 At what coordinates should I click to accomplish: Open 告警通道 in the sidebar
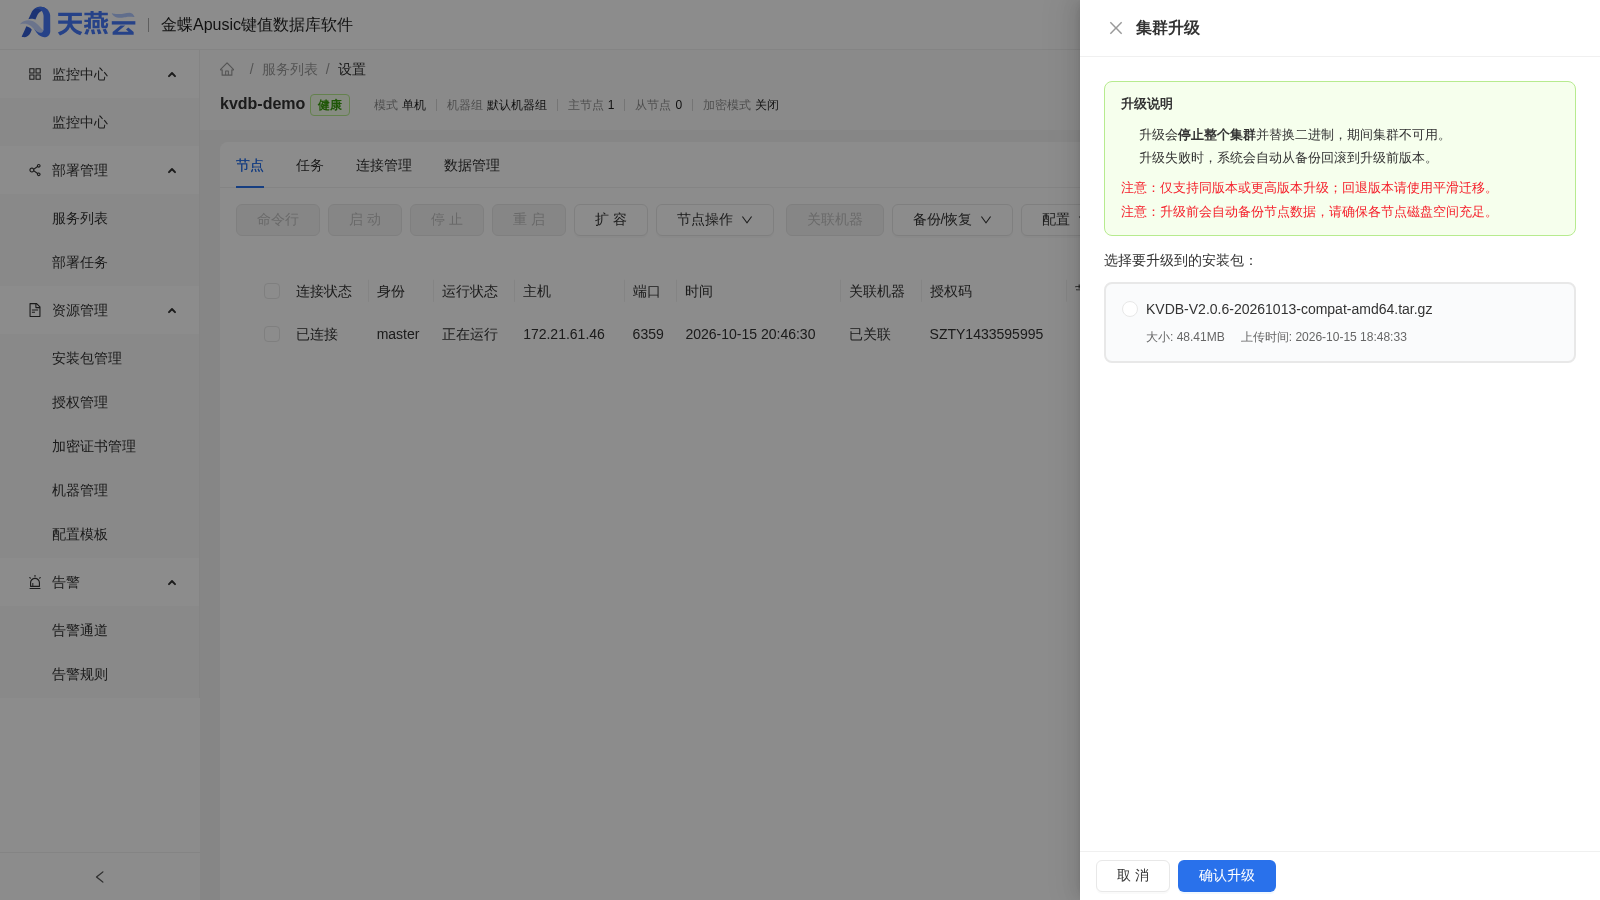coord(80,630)
